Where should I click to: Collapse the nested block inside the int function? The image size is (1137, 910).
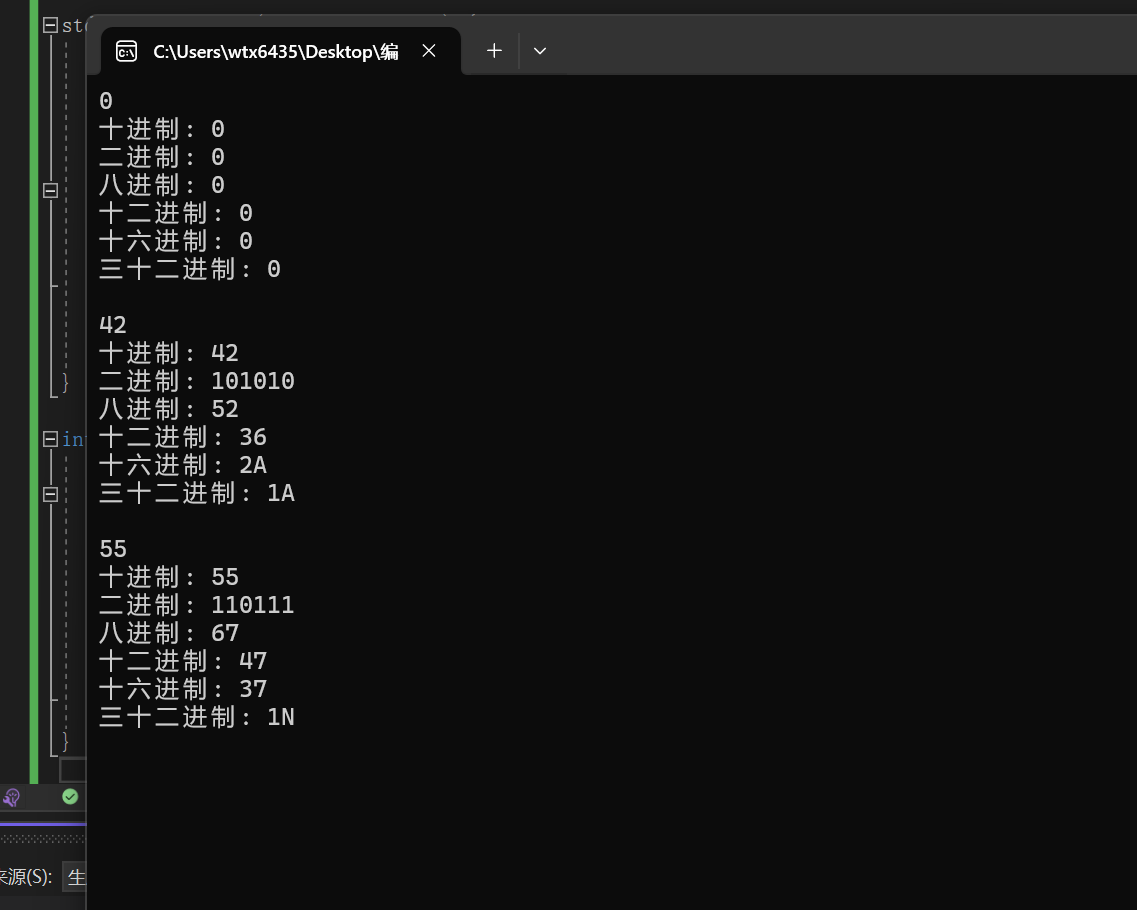(50, 494)
